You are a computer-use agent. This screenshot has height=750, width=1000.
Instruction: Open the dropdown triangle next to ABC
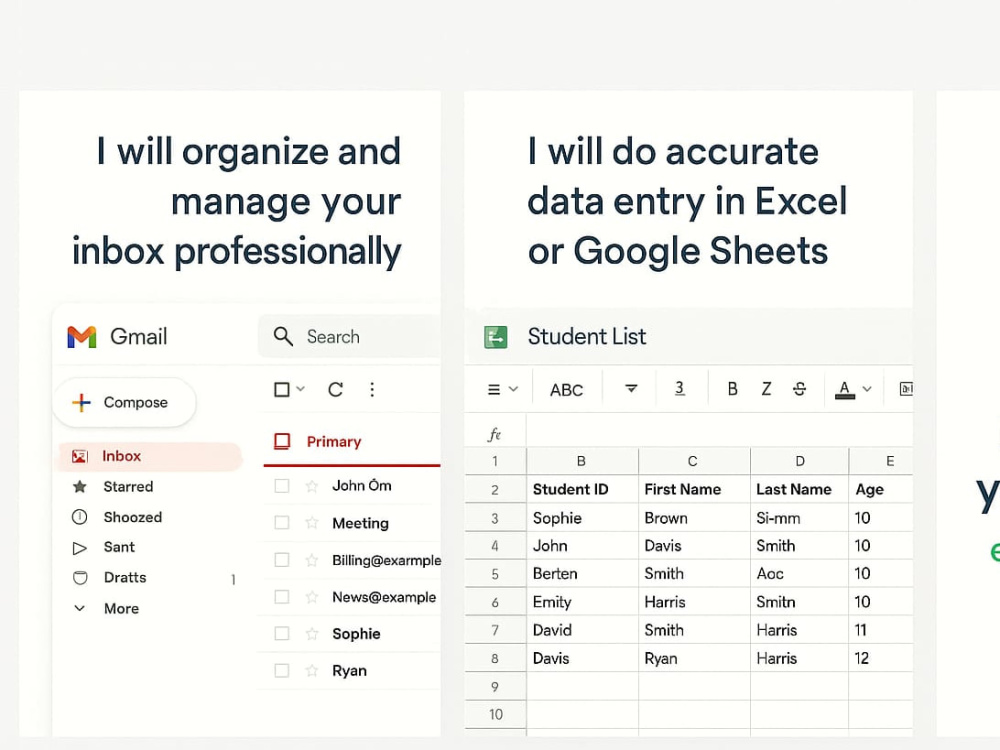[x=631, y=388]
